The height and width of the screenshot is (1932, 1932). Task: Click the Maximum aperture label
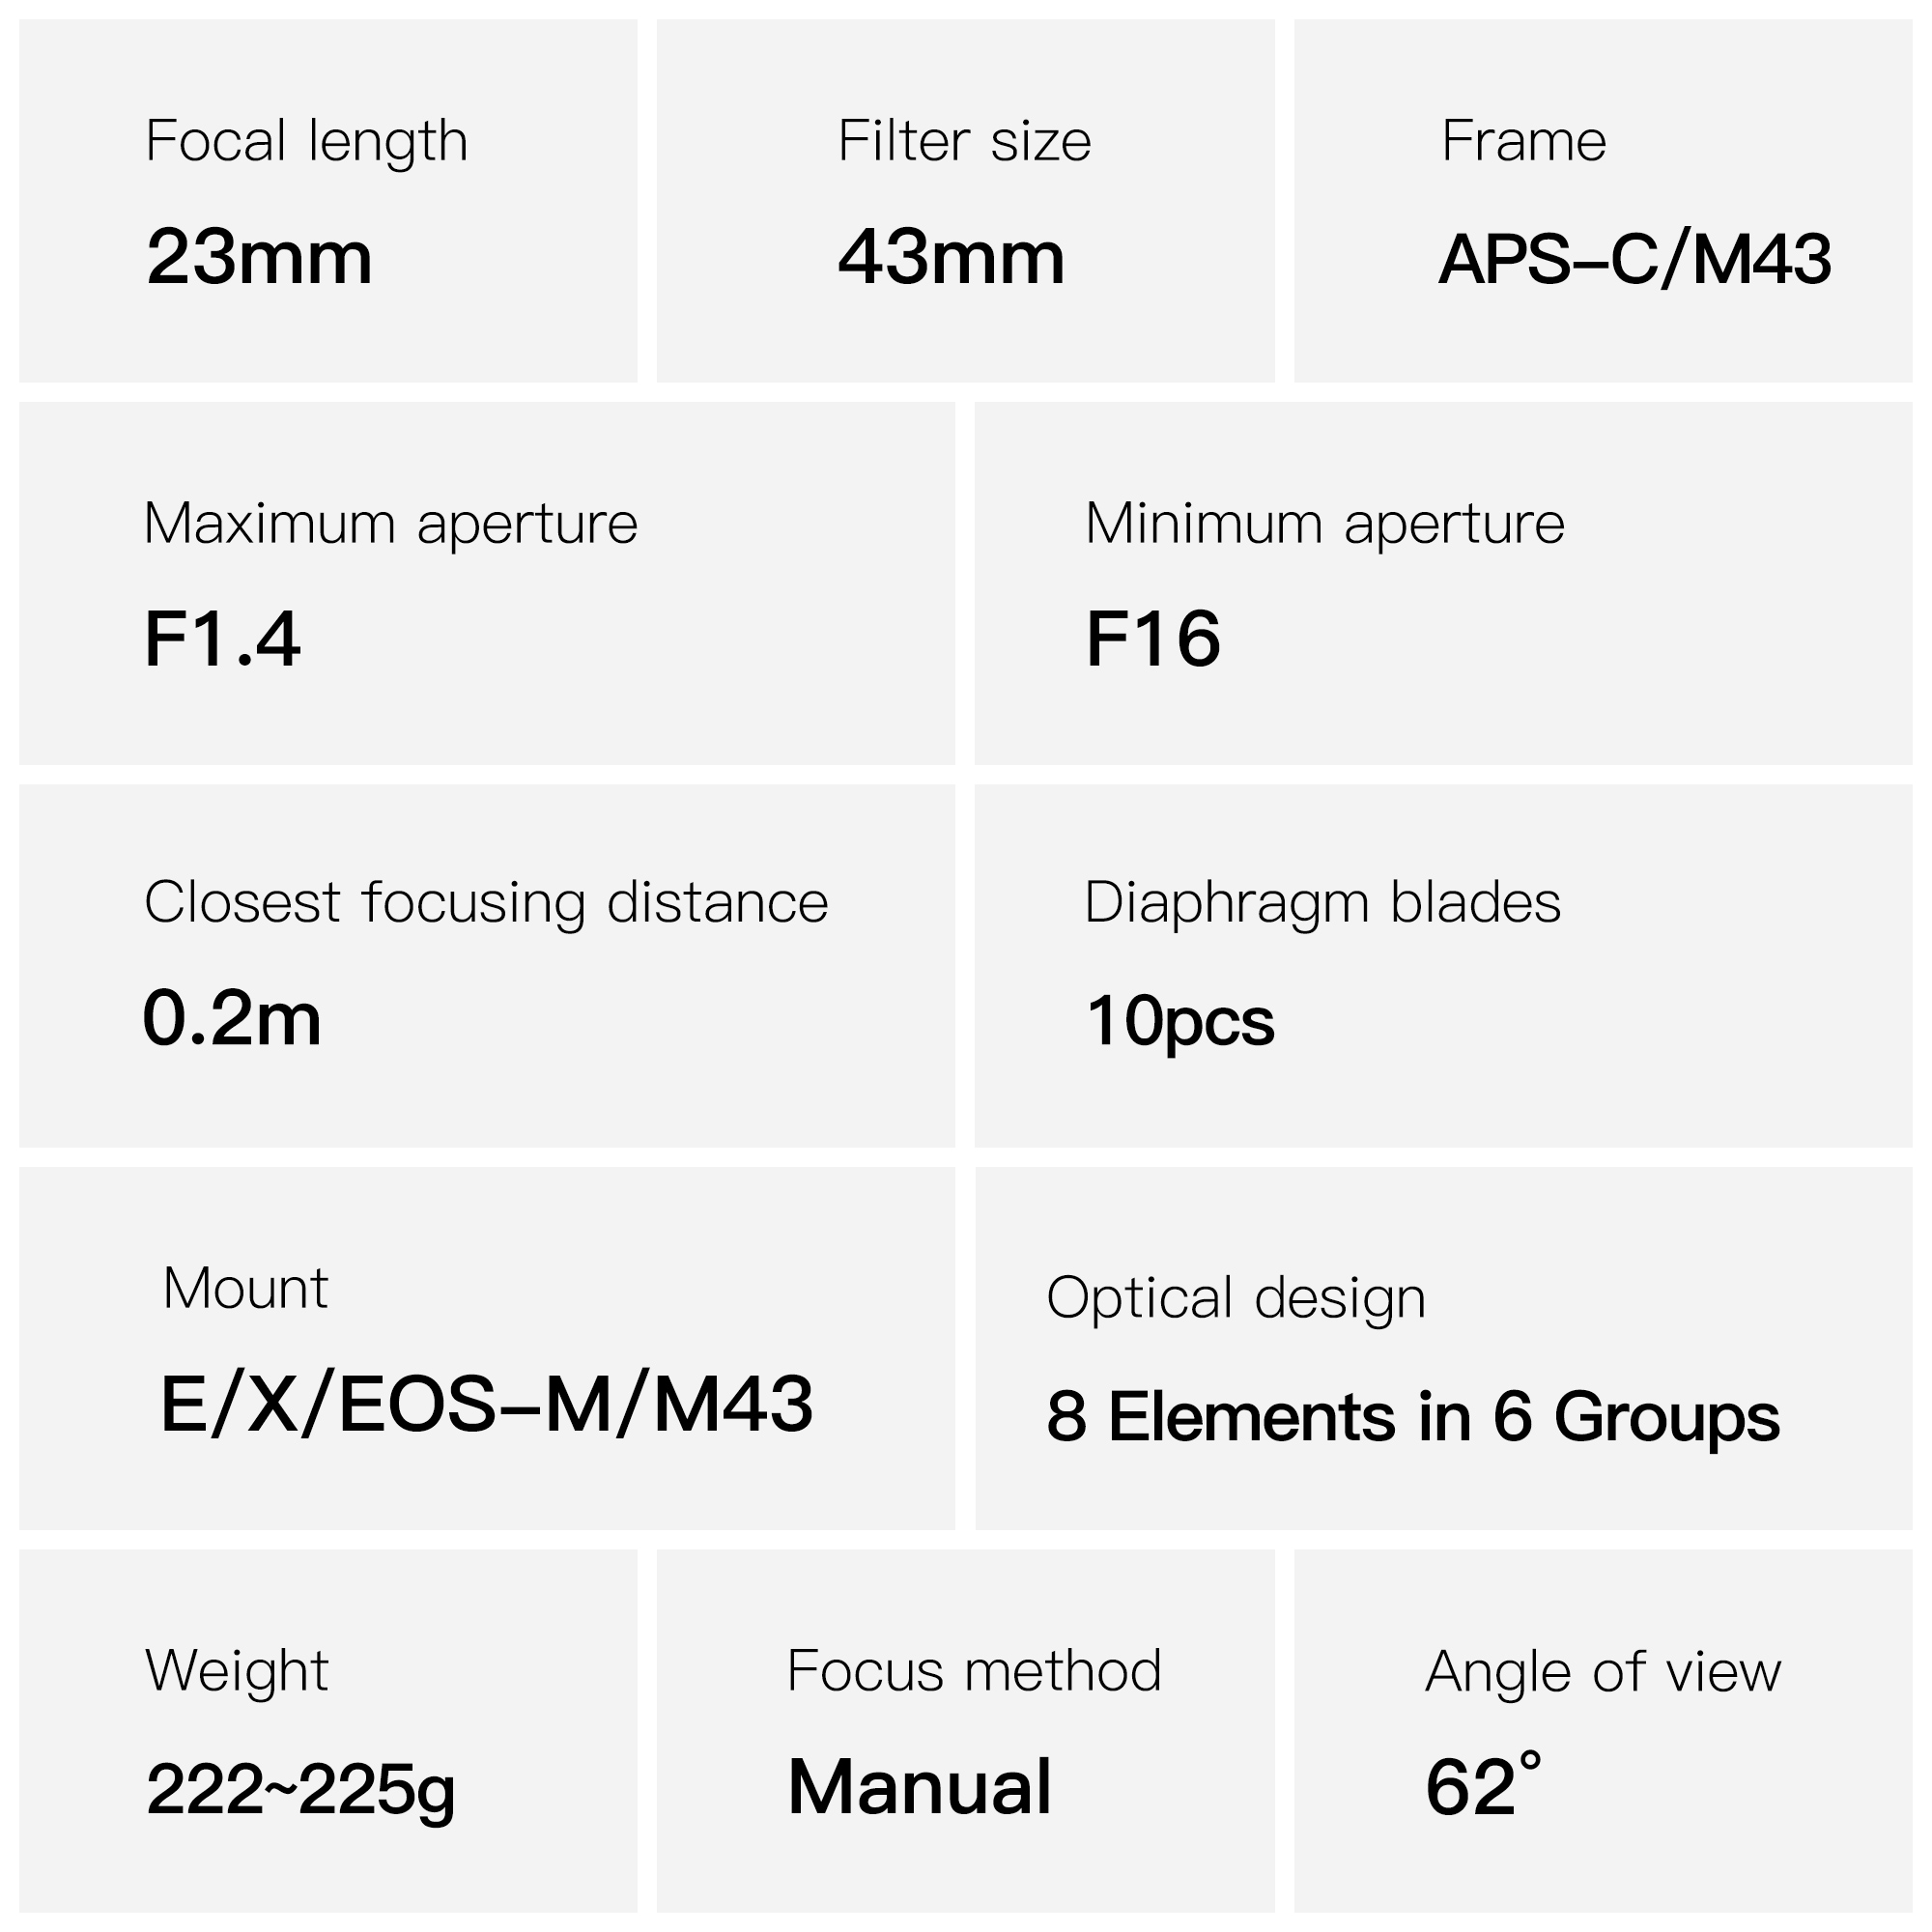click(x=390, y=523)
